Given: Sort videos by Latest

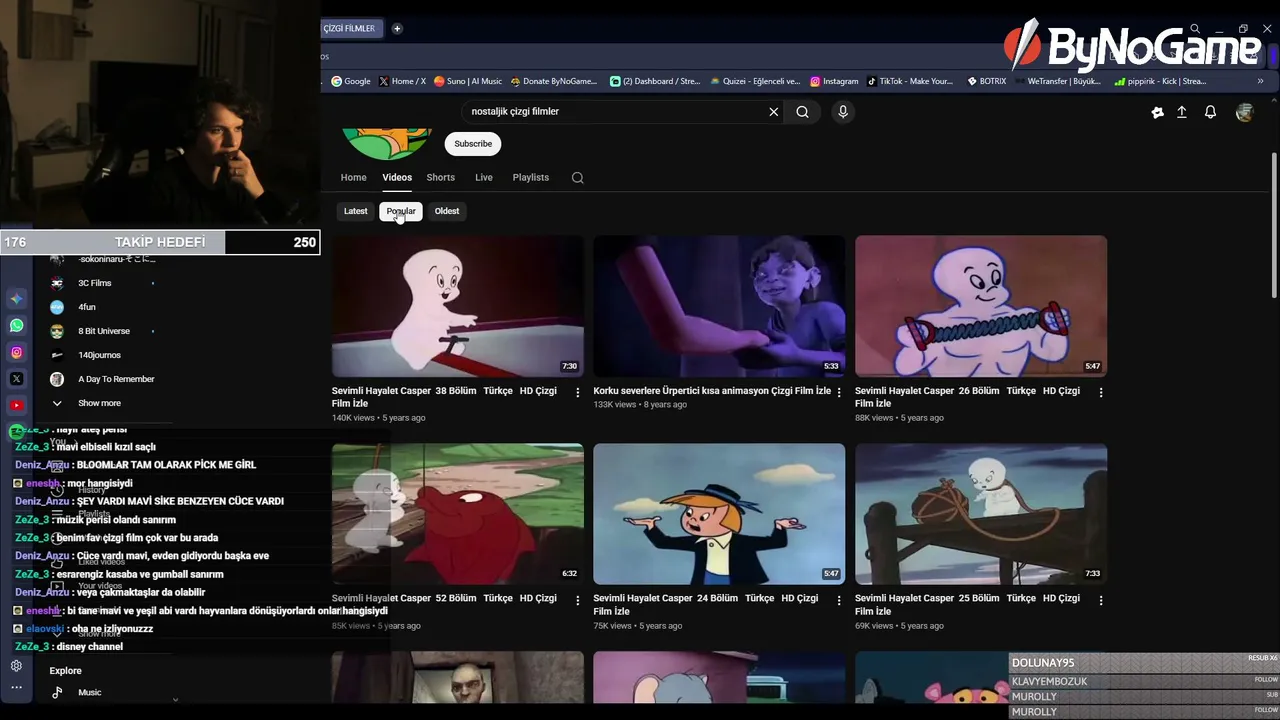Looking at the screenshot, I should click(x=356, y=211).
